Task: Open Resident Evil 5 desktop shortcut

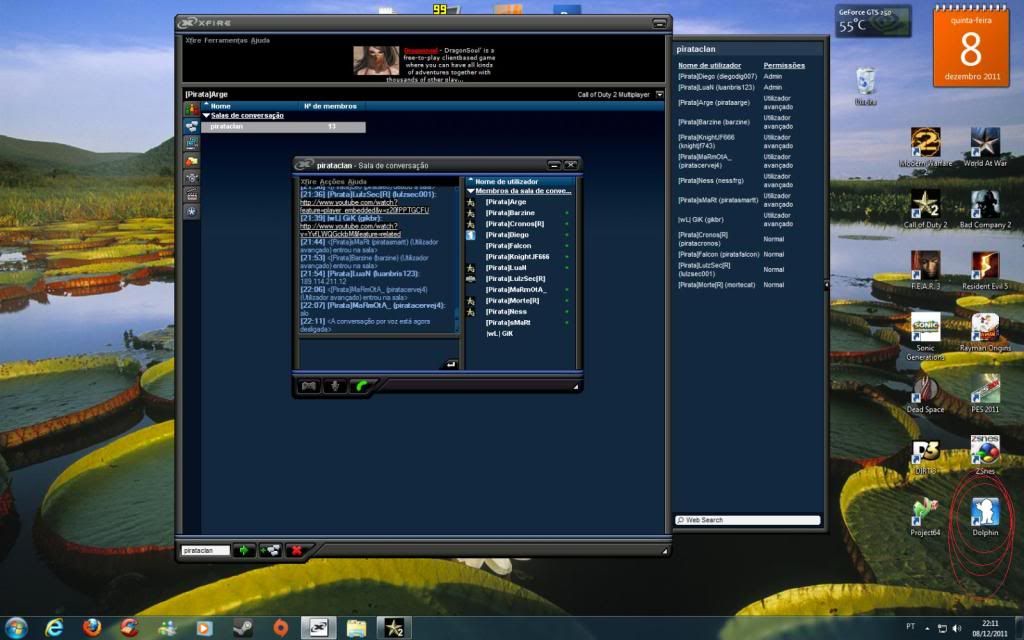Action: coord(985,270)
